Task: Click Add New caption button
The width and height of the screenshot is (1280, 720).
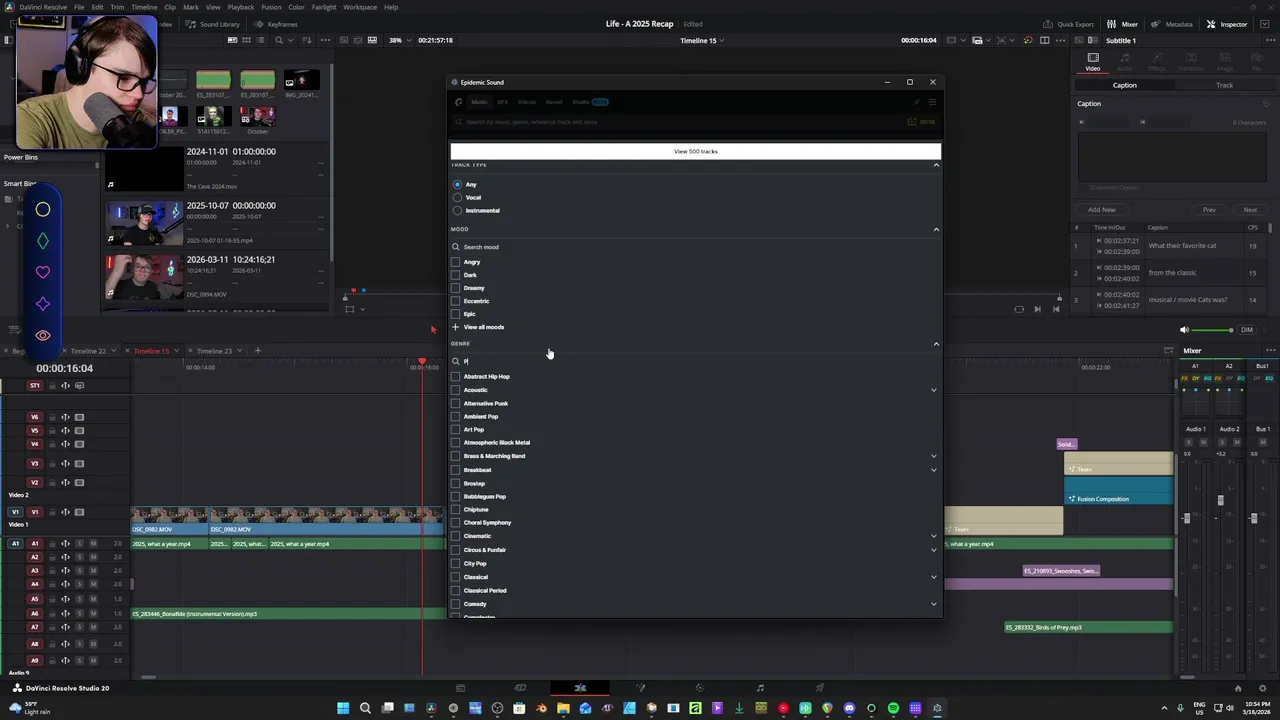Action: pyautogui.click(x=1101, y=210)
